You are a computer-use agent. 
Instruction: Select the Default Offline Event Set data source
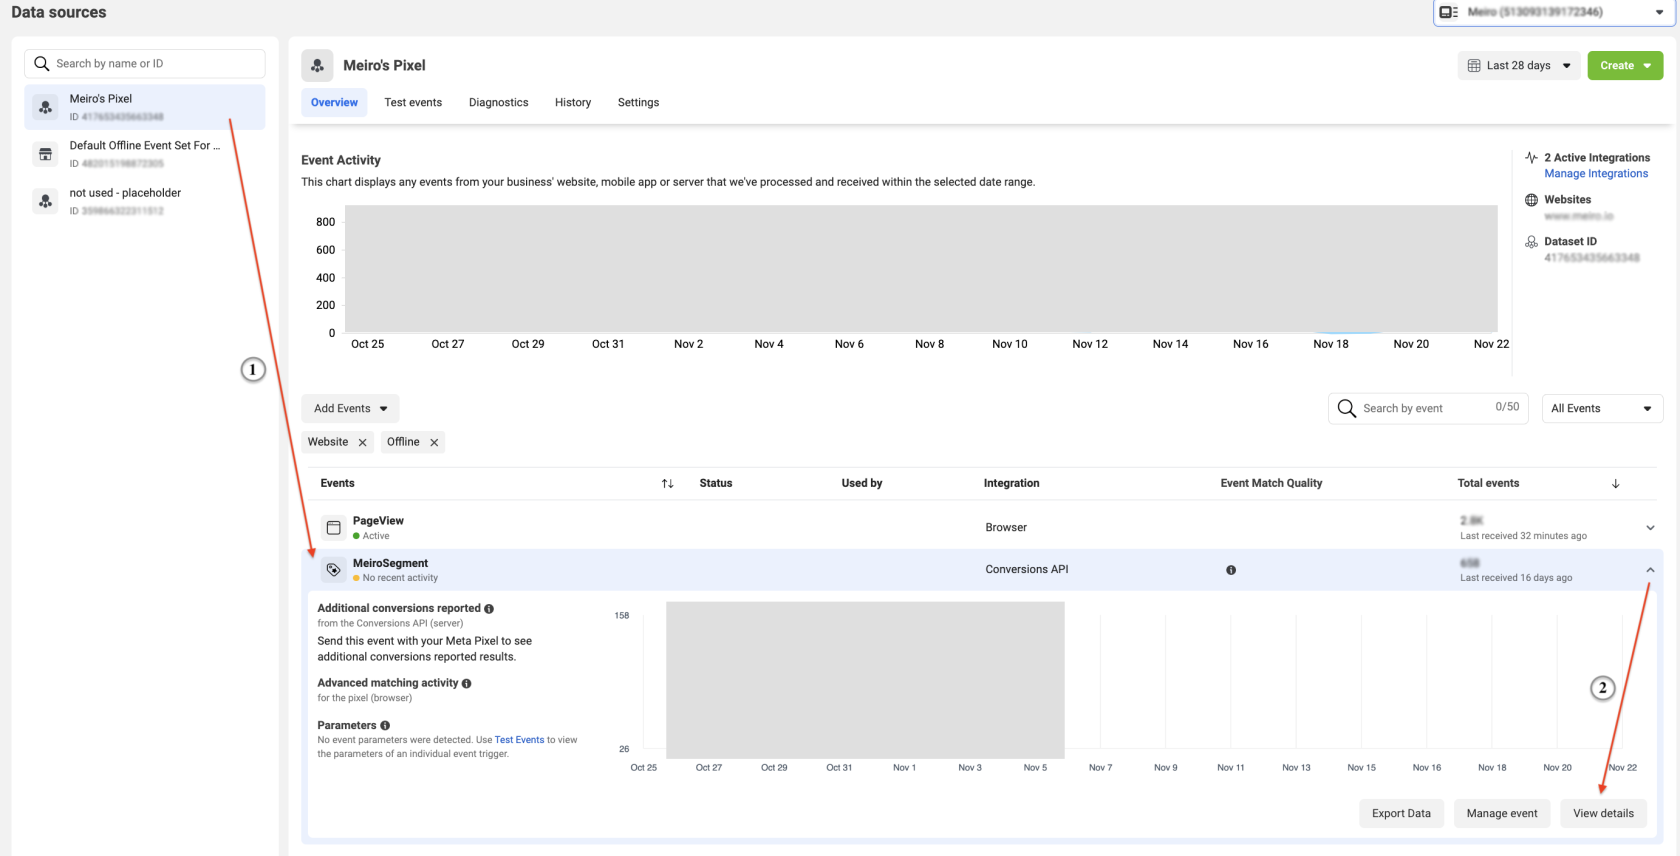click(145, 154)
